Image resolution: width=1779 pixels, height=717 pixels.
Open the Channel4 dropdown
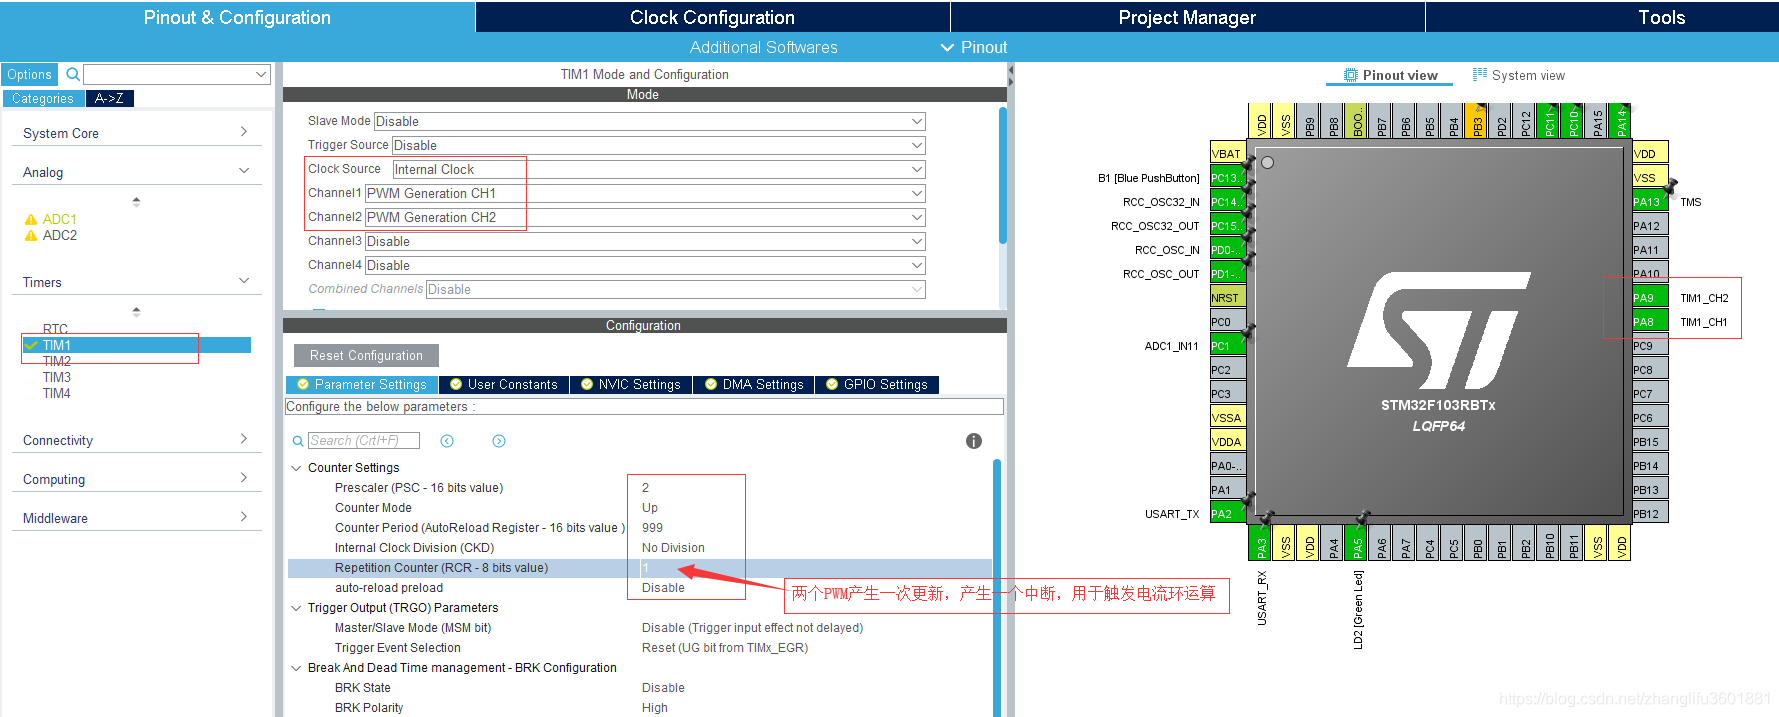[x=645, y=265]
